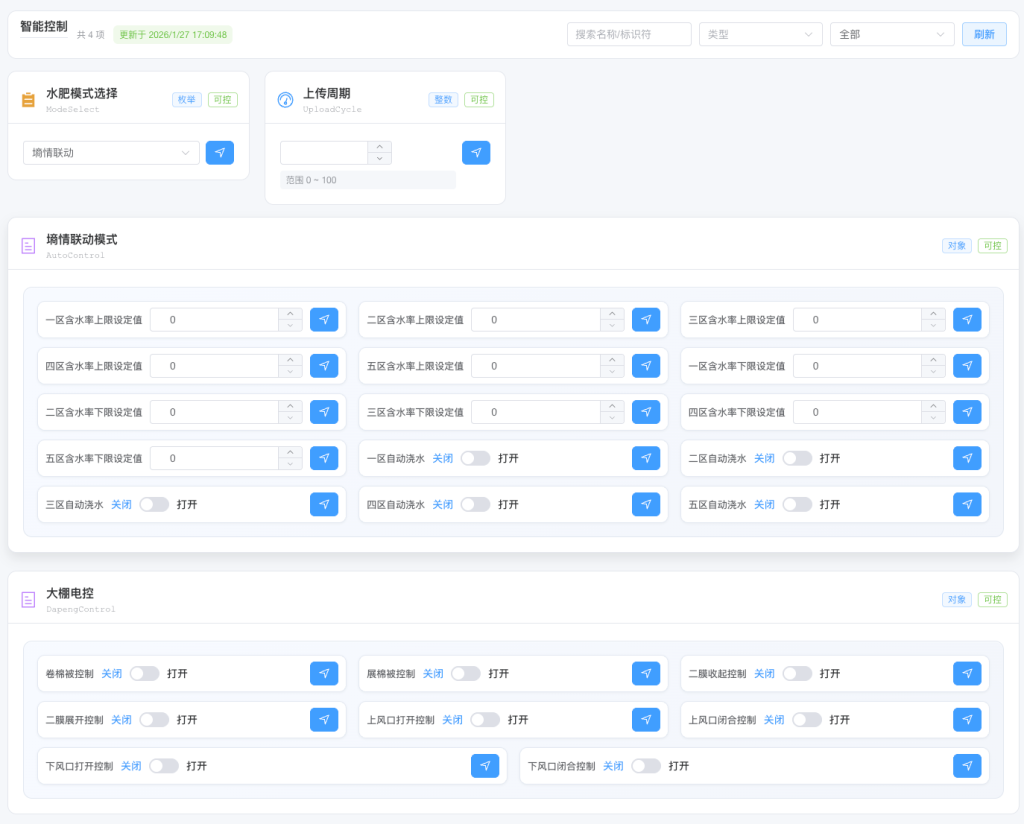Open the 墒情联动 mode dropdown

[111, 153]
